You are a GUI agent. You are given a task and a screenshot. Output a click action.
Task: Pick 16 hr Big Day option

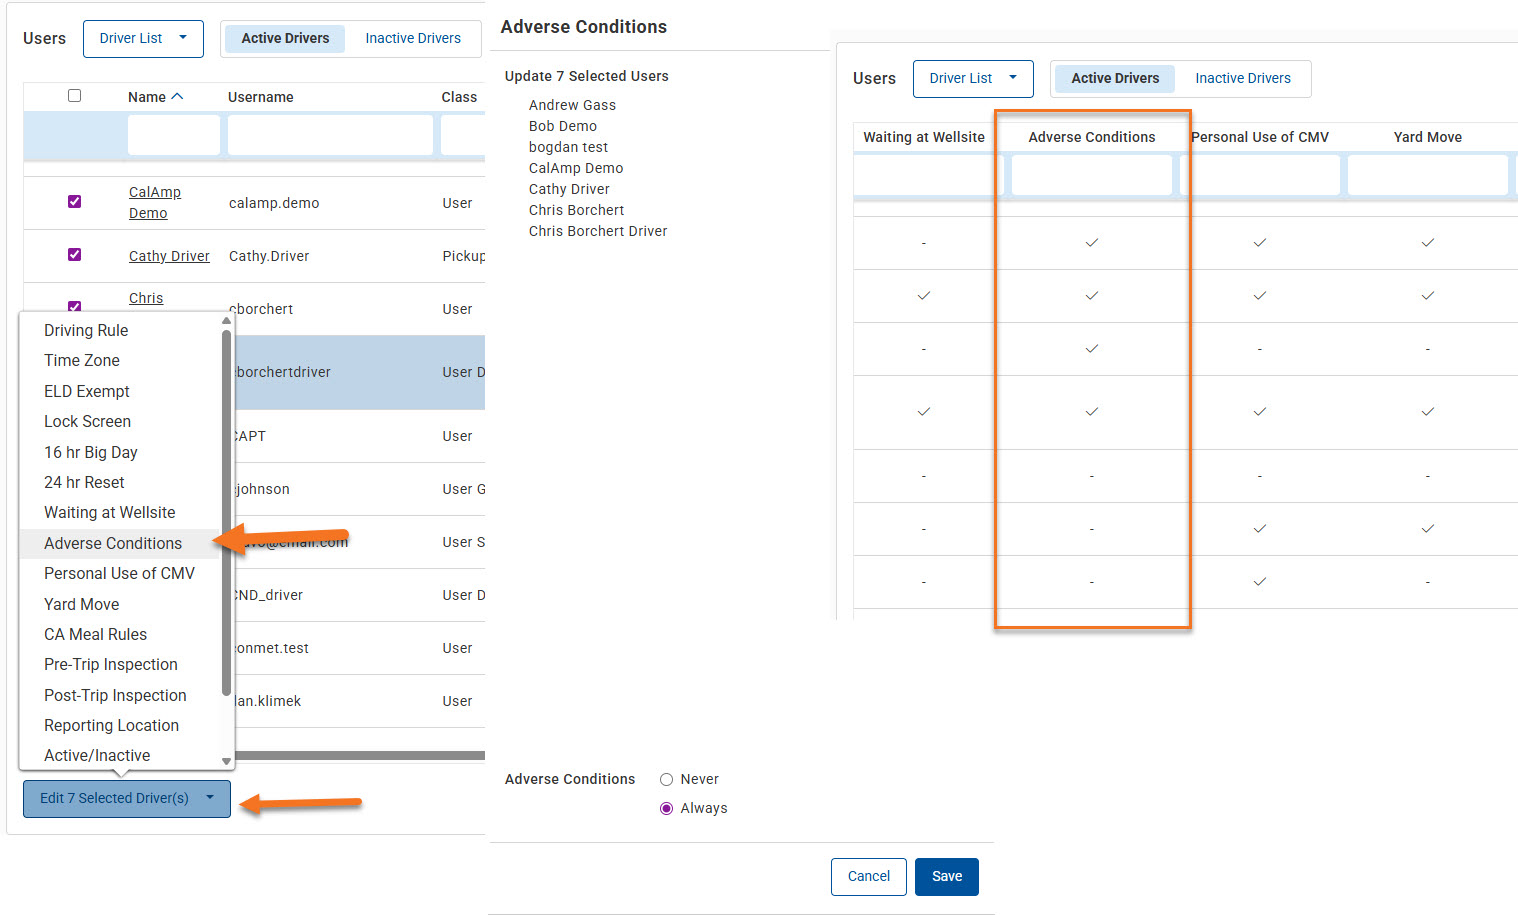[x=91, y=452]
